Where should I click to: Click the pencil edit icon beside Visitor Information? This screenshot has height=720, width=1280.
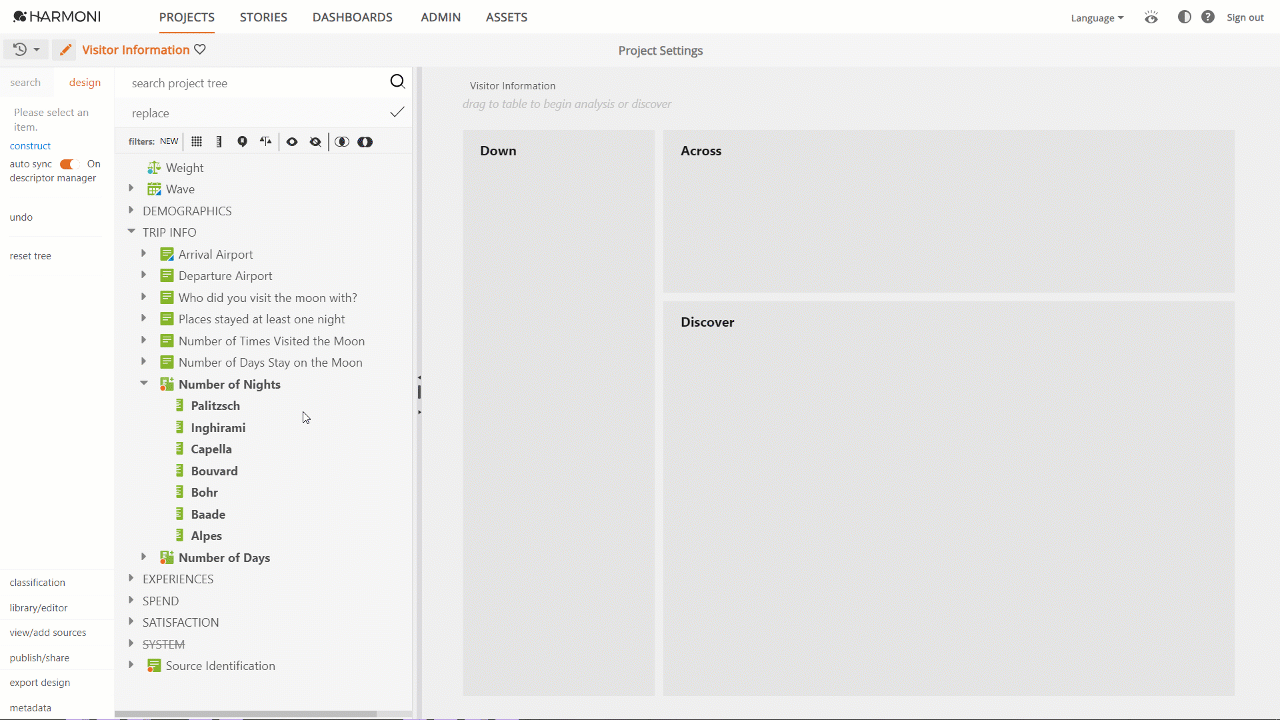(65, 50)
